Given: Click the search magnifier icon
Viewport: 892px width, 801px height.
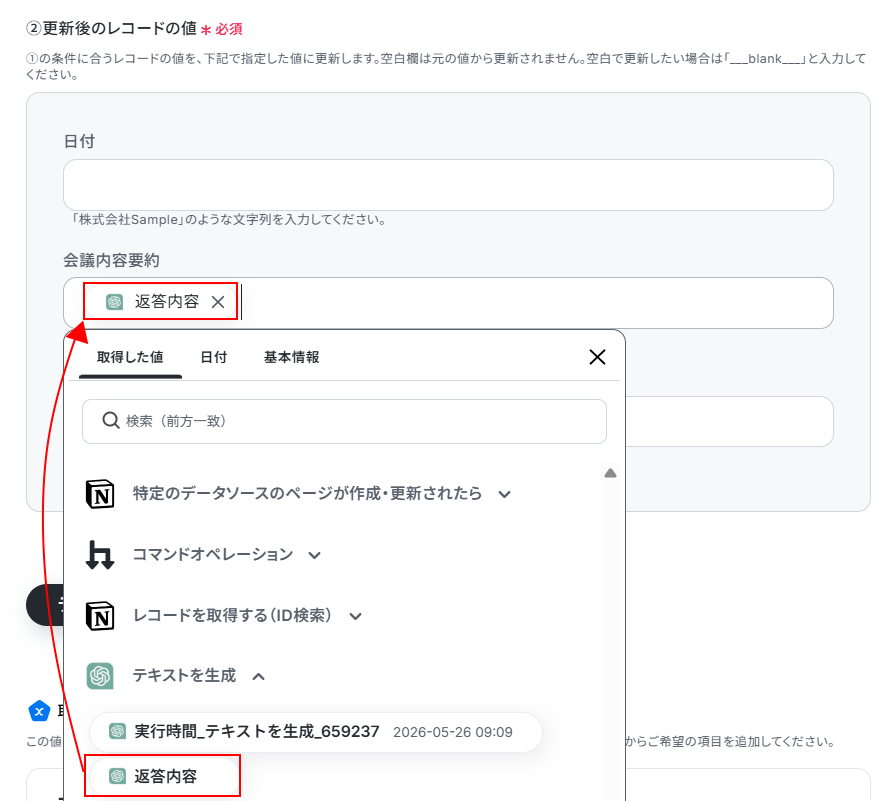Looking at the screenshot, I should 110,420.
